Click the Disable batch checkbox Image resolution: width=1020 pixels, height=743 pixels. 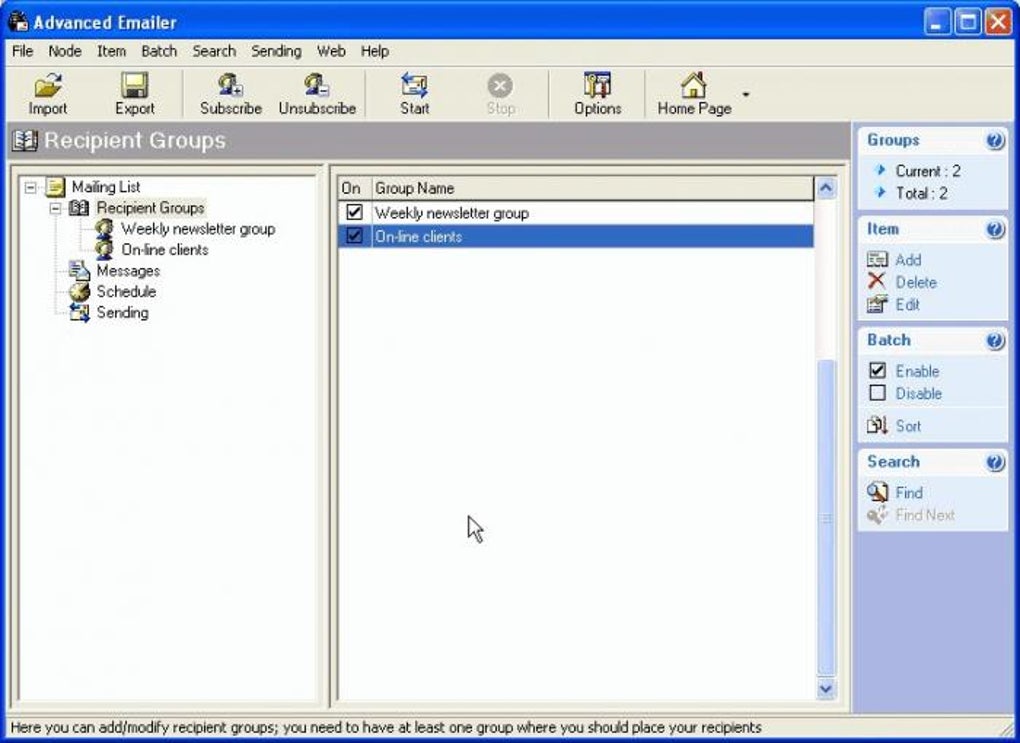pyautogui.click(x=877, y=392)
